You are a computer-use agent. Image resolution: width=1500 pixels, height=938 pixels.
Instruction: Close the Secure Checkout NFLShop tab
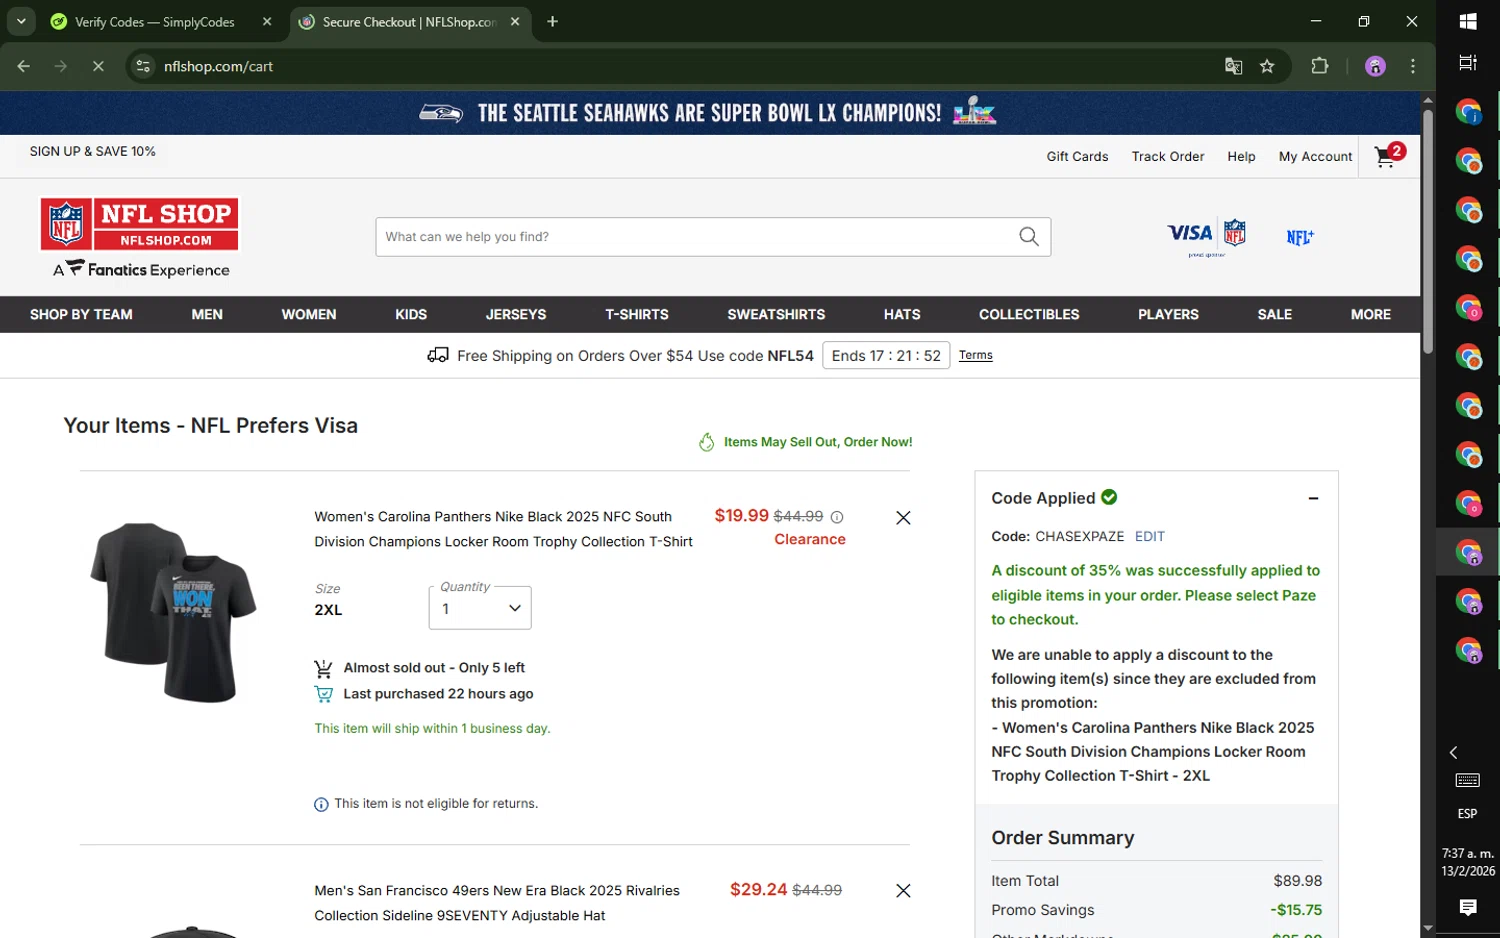coord(515,21)
